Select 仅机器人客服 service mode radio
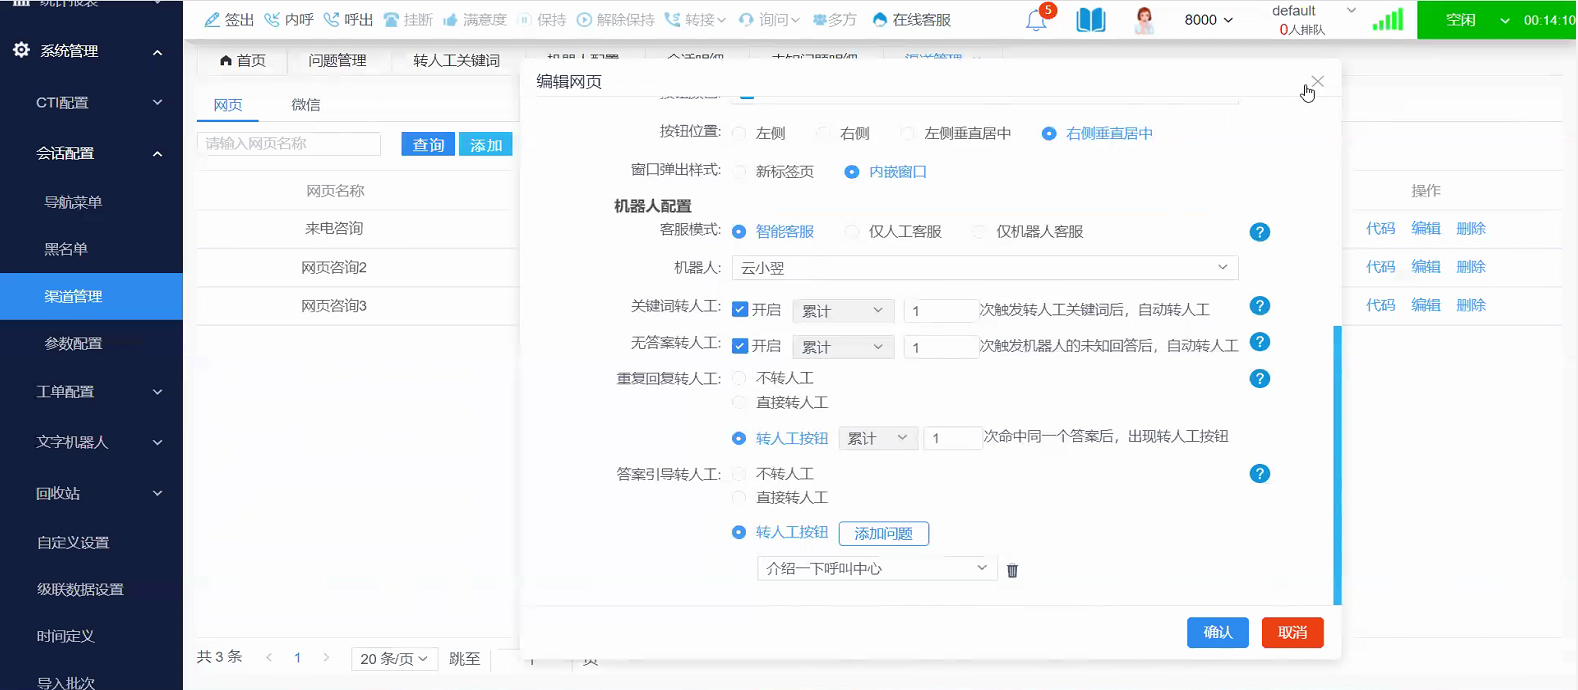This screenshot has width=1578, height=690. [980, 232]
